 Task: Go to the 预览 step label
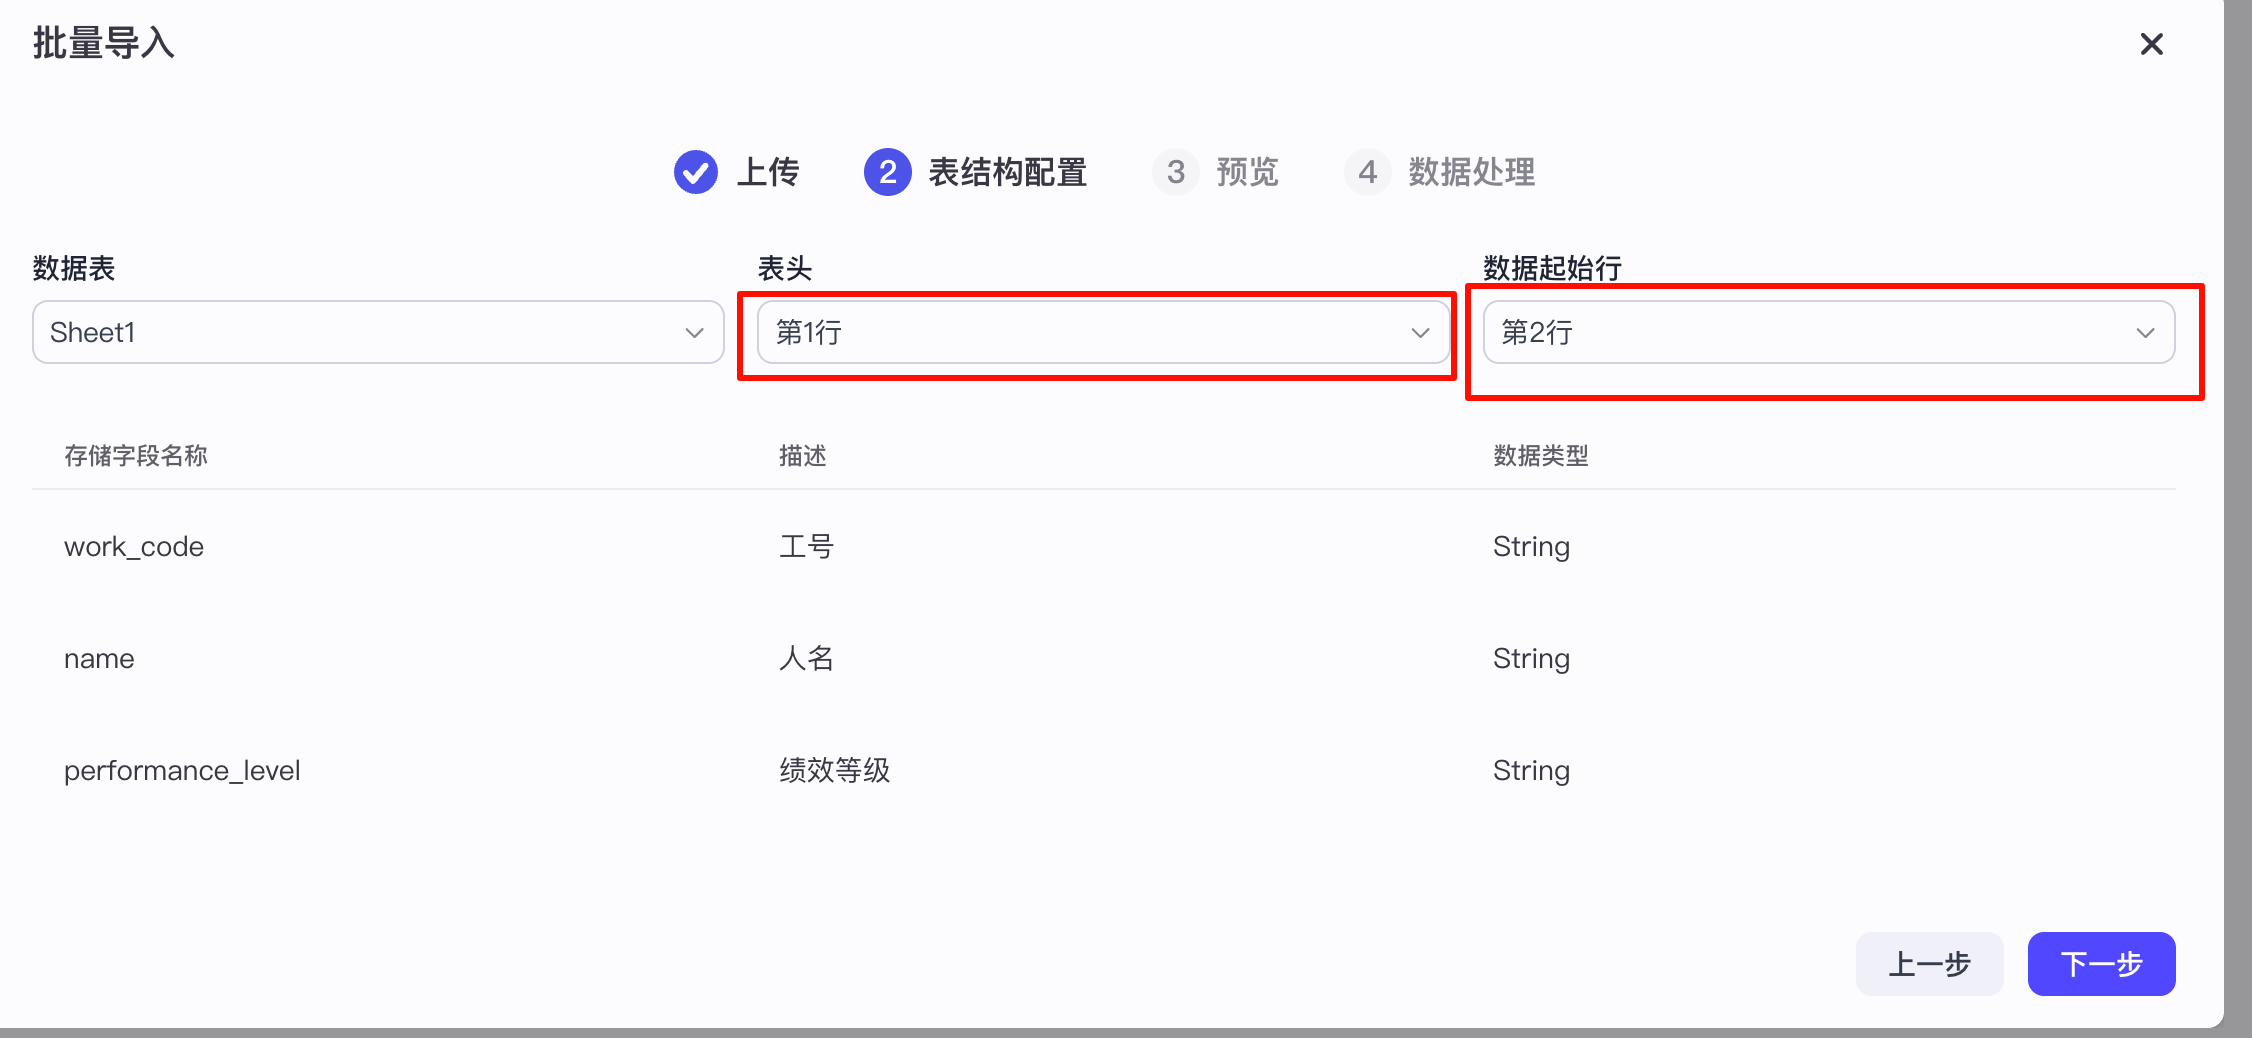[x=1247, y=172]
